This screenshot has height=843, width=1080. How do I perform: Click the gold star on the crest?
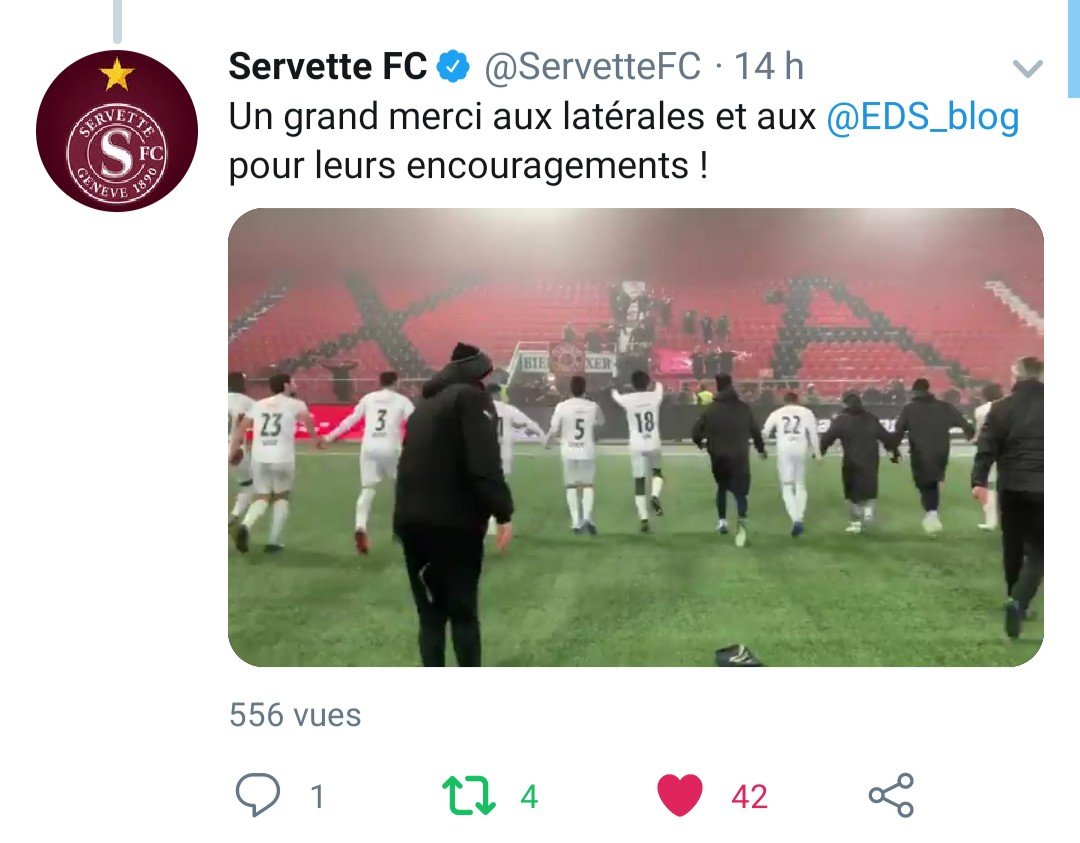[116, 74]
